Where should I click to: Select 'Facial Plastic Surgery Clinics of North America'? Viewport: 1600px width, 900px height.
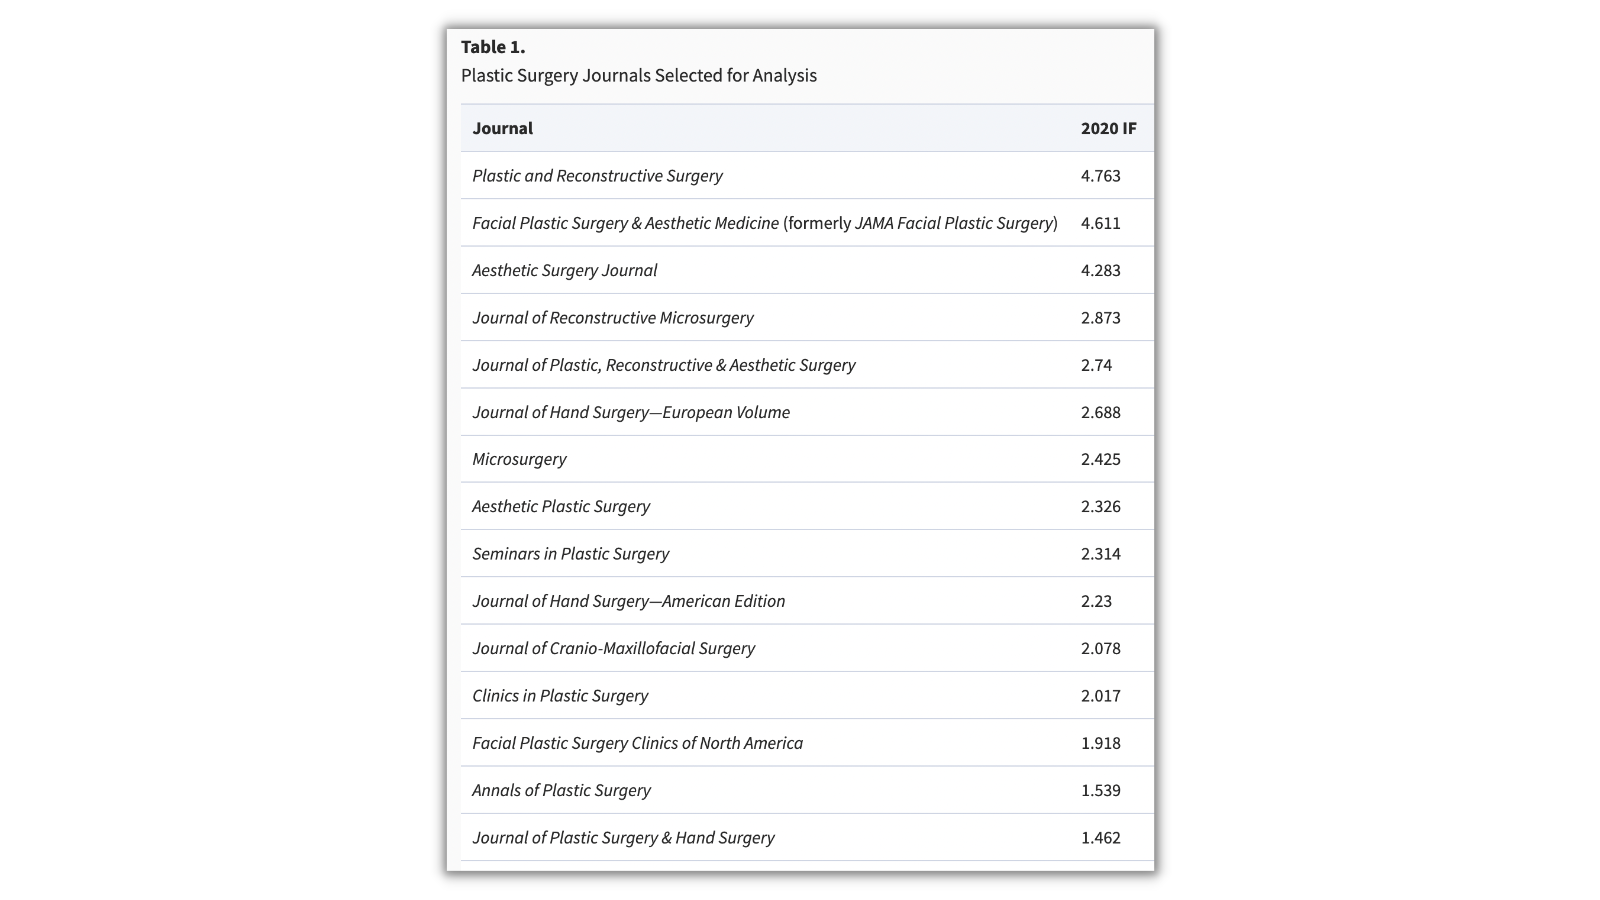click(x=638, y=743)
